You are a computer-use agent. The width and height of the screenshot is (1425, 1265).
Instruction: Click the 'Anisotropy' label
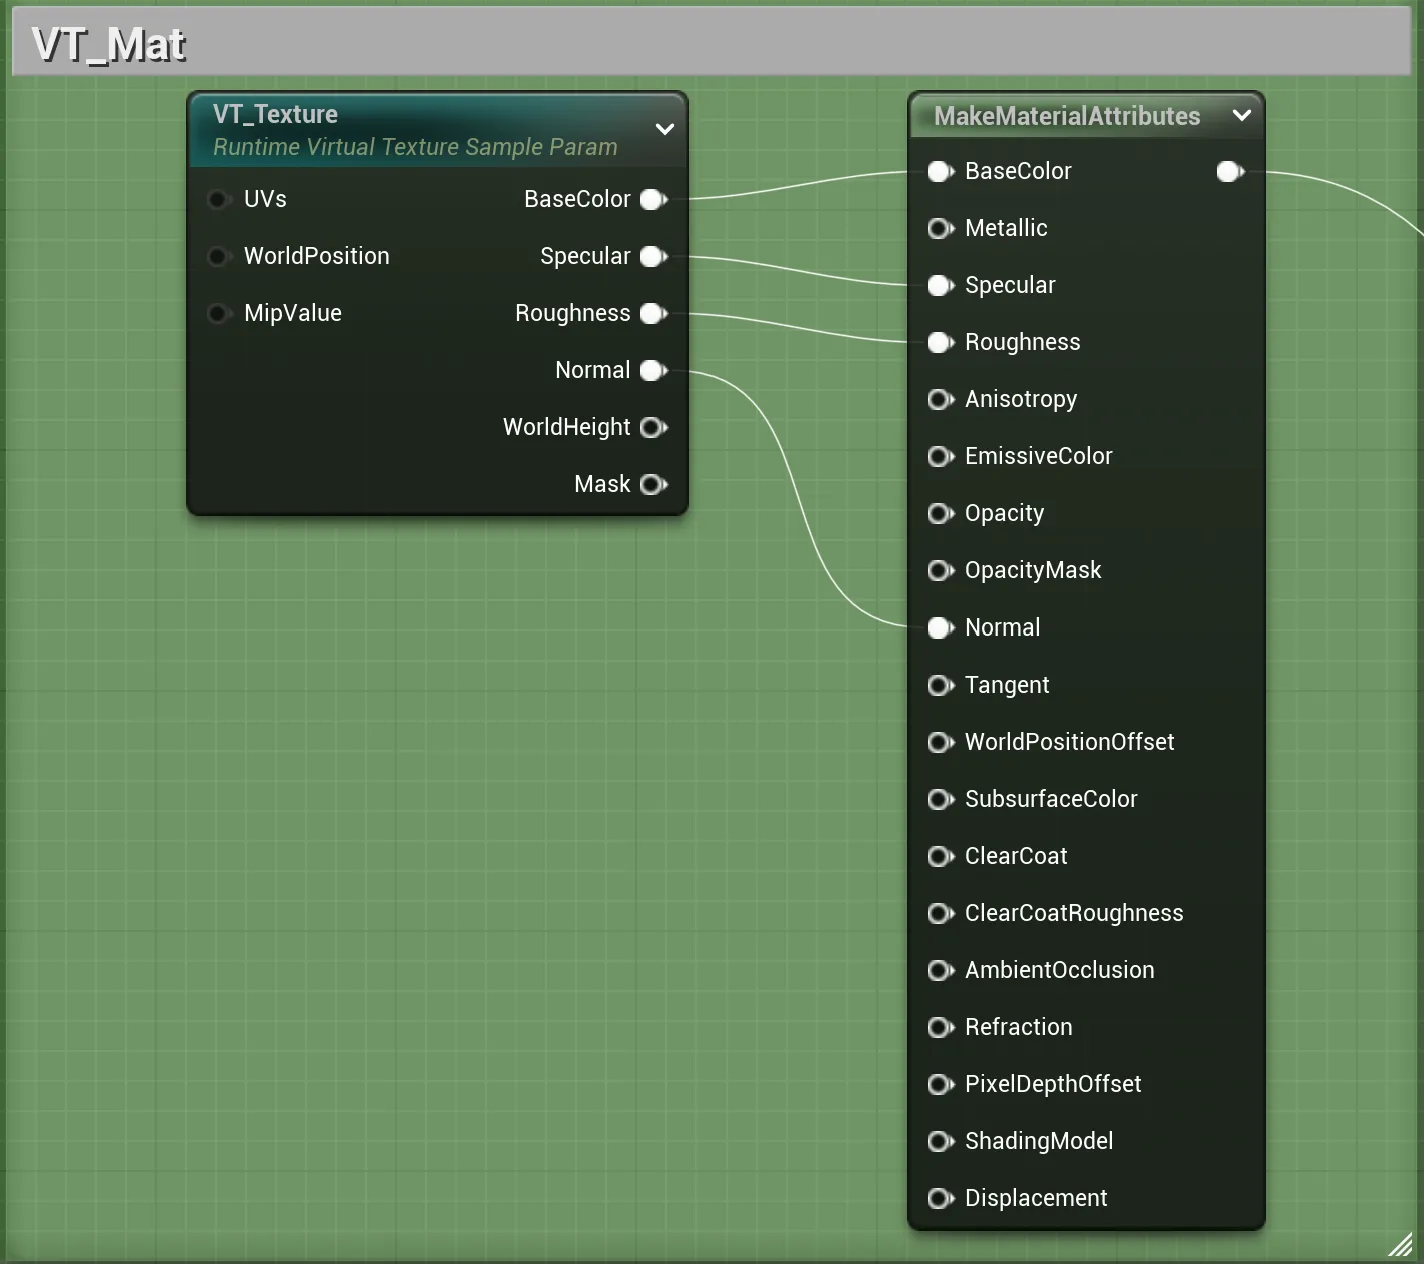tap(1021, 399)
